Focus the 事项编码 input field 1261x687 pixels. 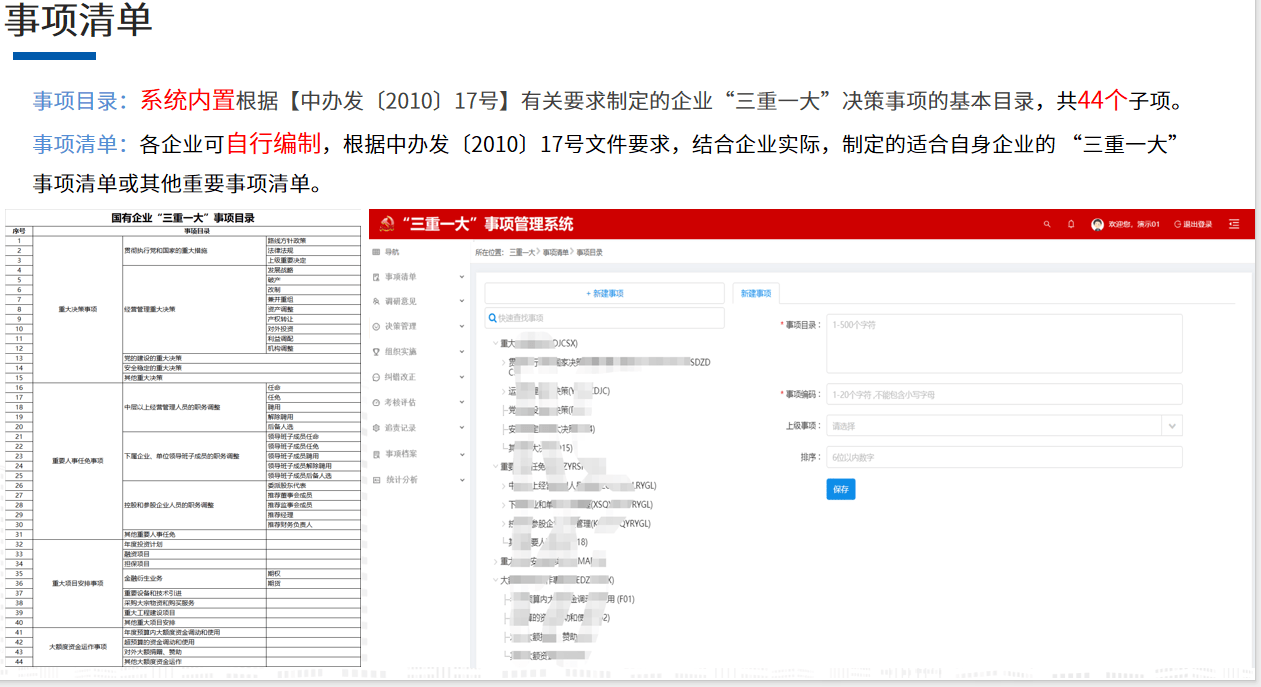(x=1004, y=394)
